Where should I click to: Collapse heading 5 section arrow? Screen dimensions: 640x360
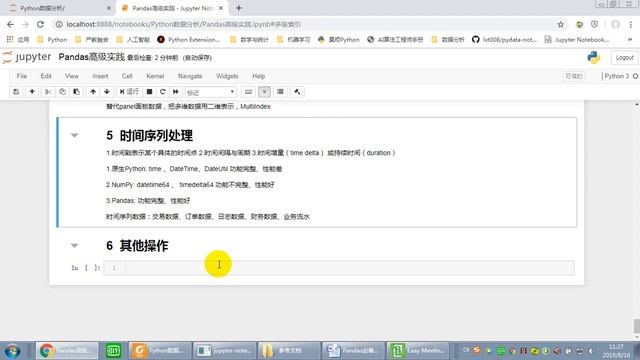click(x=74, y=135)
